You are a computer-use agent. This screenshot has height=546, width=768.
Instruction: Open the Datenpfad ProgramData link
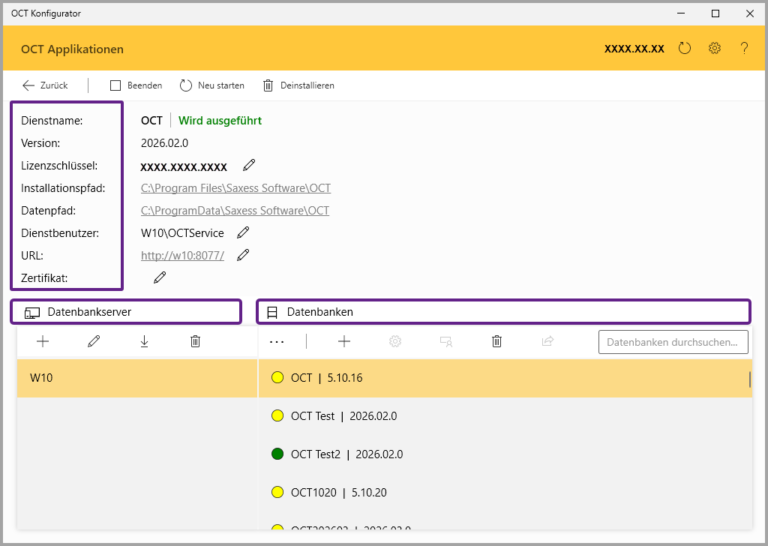point(235,211)
